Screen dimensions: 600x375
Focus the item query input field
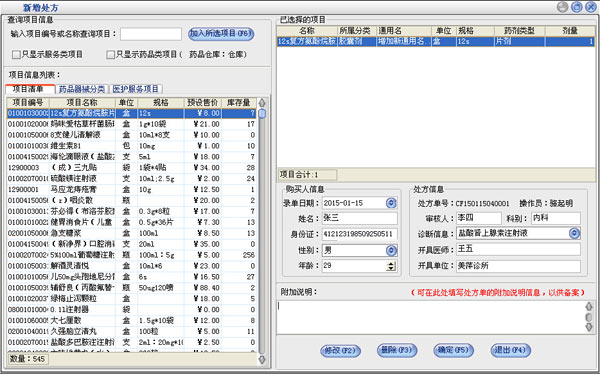click(x=151, y=34)
